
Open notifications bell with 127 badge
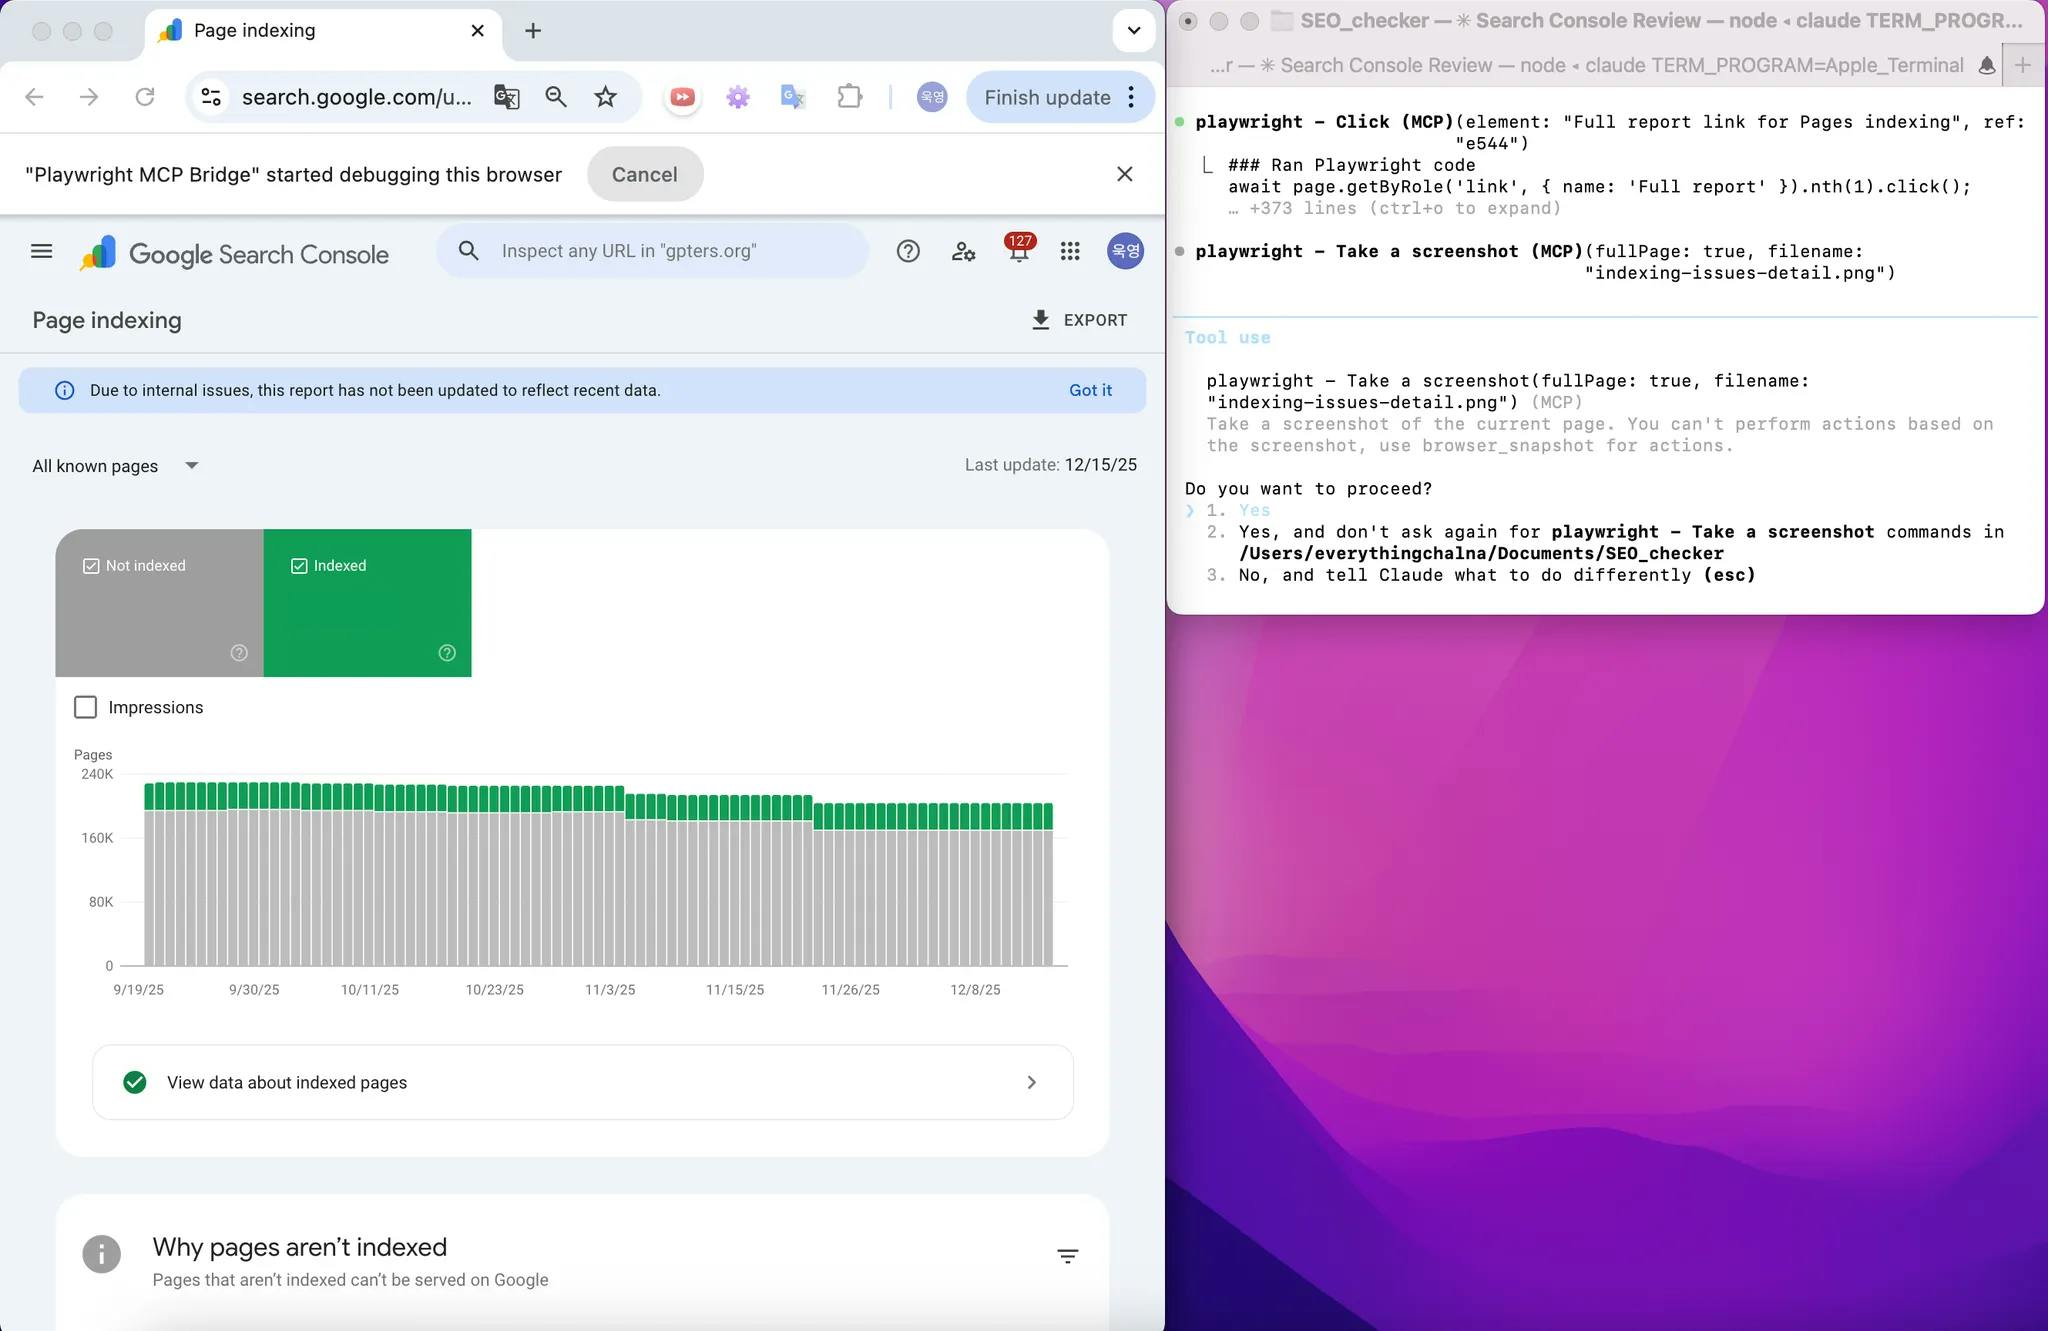click(x=1018, y=251)
